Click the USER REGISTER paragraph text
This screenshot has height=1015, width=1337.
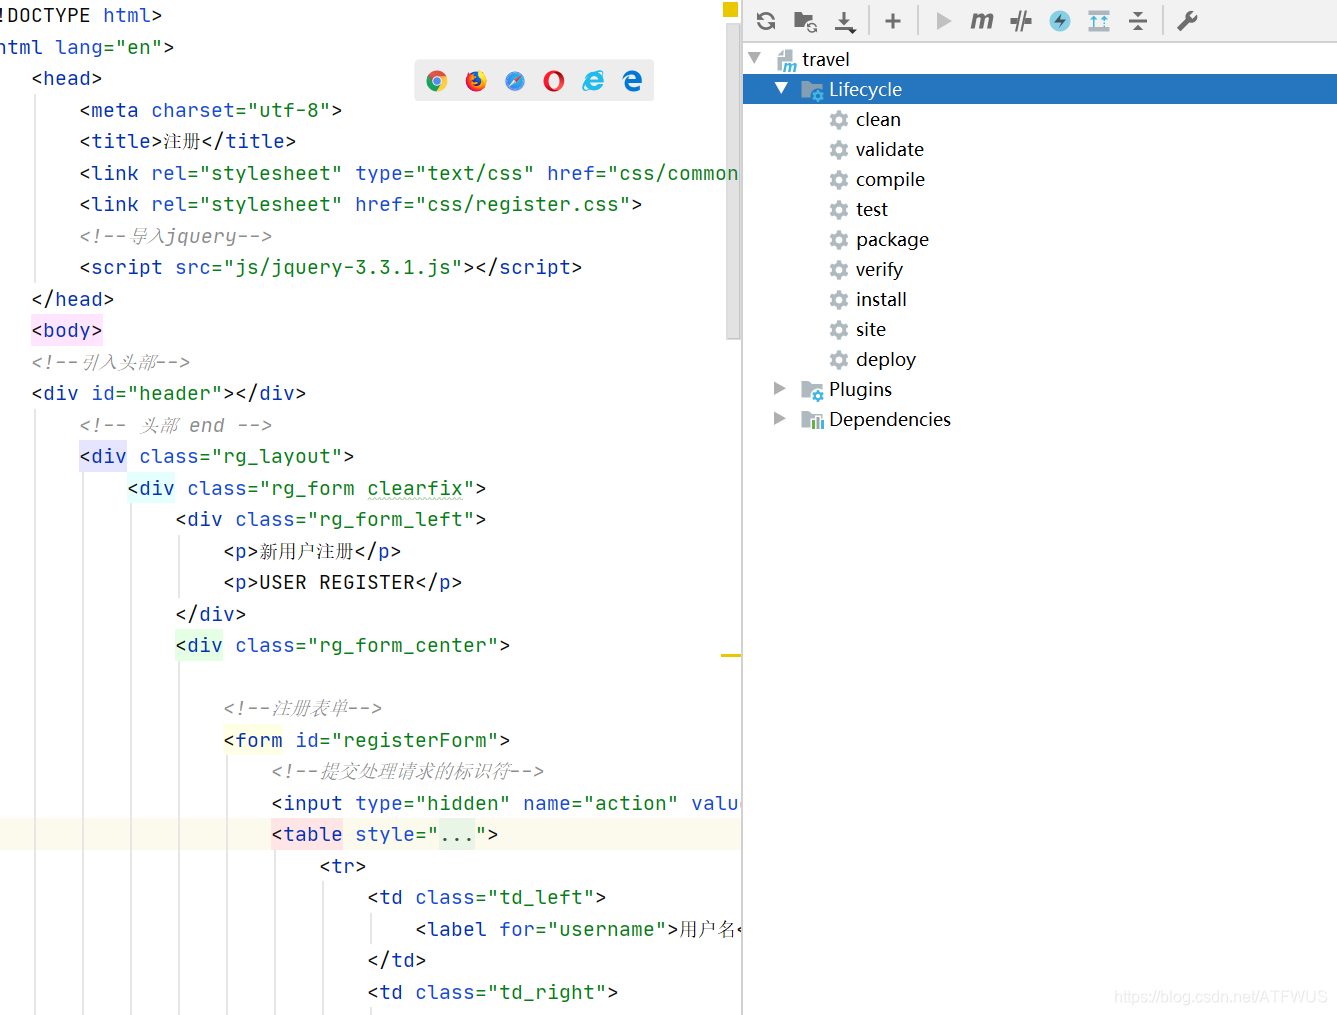pyautogui.click(x=337, y=582)
